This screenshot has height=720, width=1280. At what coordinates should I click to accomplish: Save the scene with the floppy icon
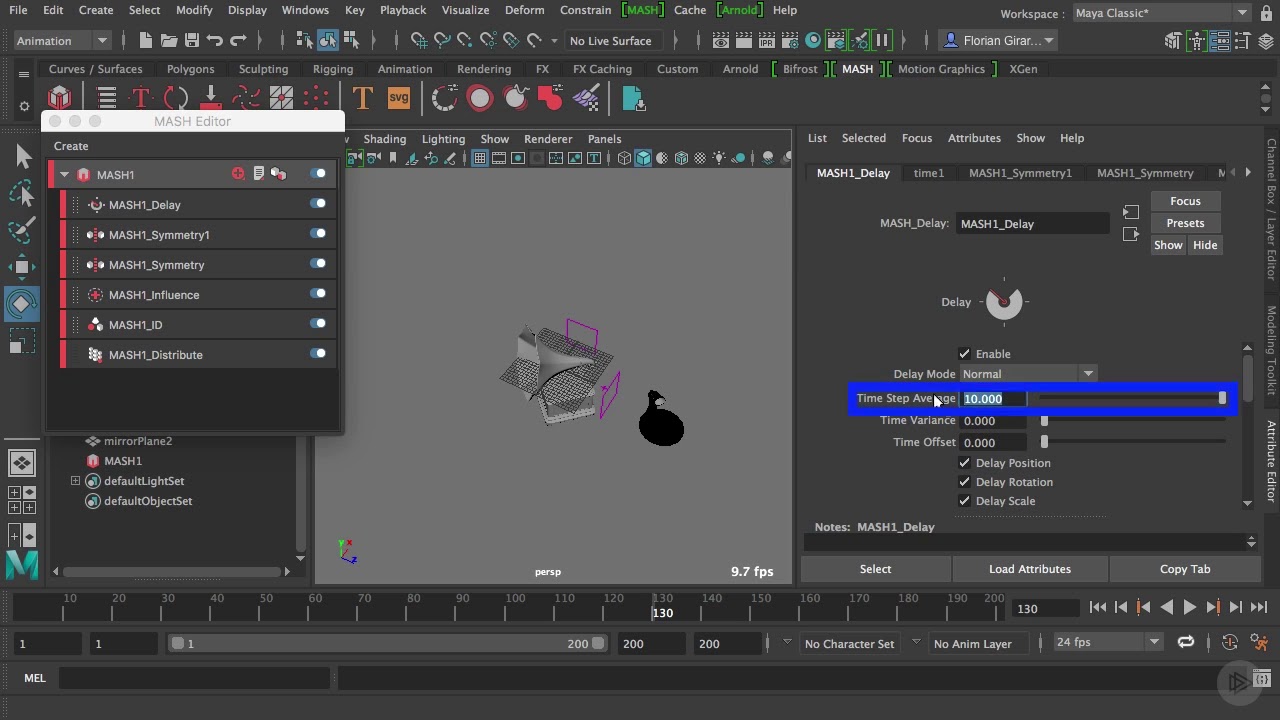tap(192, 41)
